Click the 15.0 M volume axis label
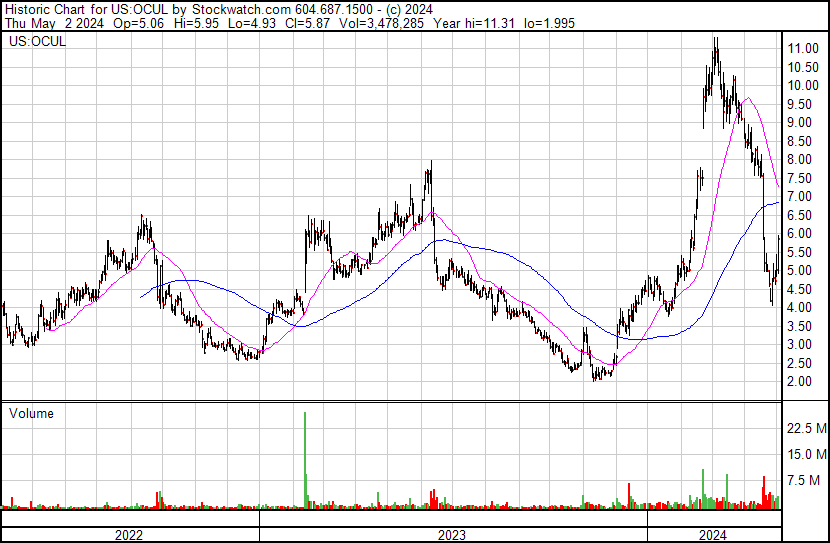830x543 pixels. coord(807,454)
